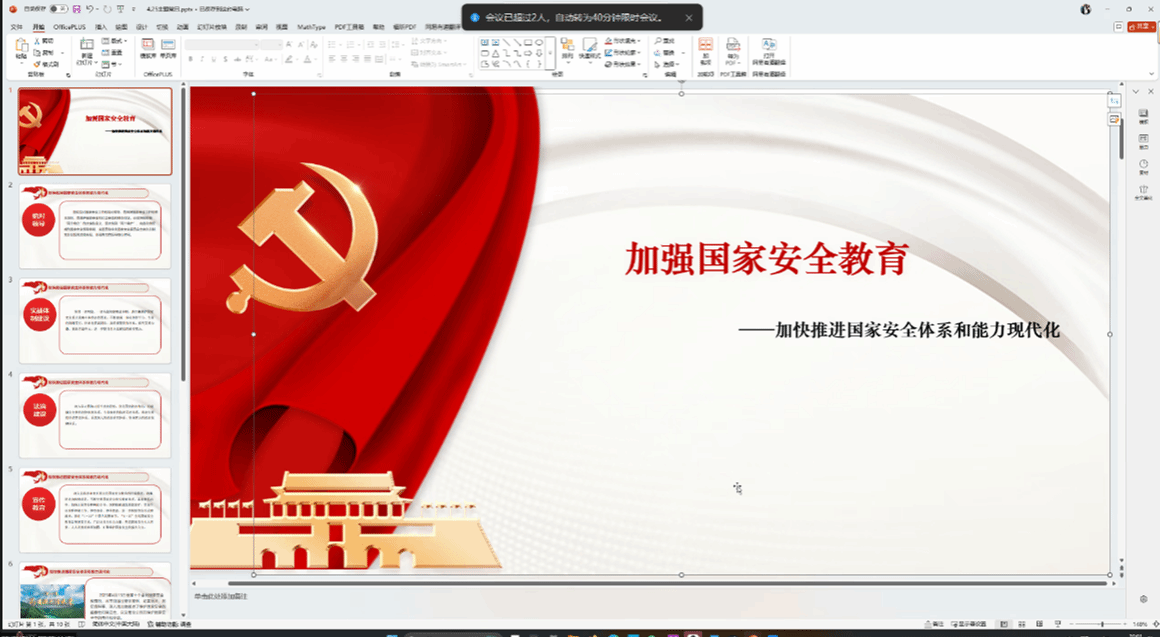
Task: Click the user account avatar in title bar
Action: 1085,10
